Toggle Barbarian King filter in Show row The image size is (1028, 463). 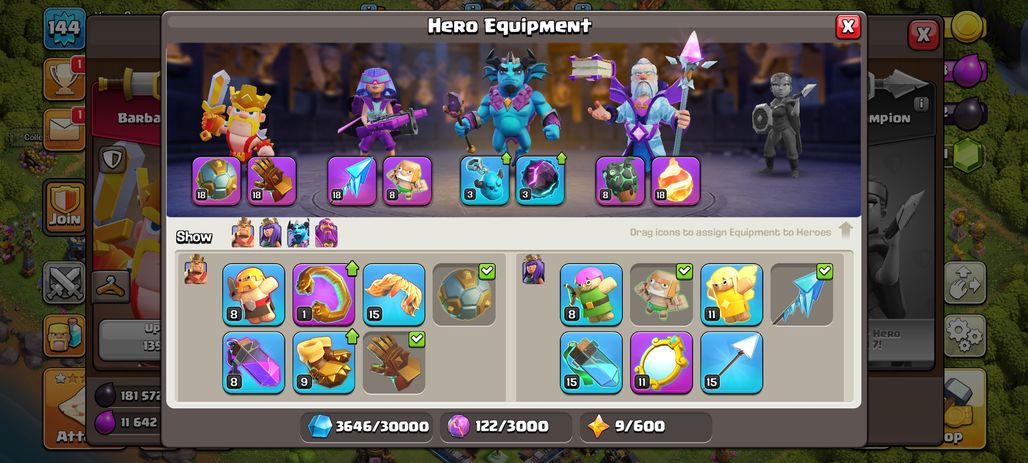coord(243,233)
